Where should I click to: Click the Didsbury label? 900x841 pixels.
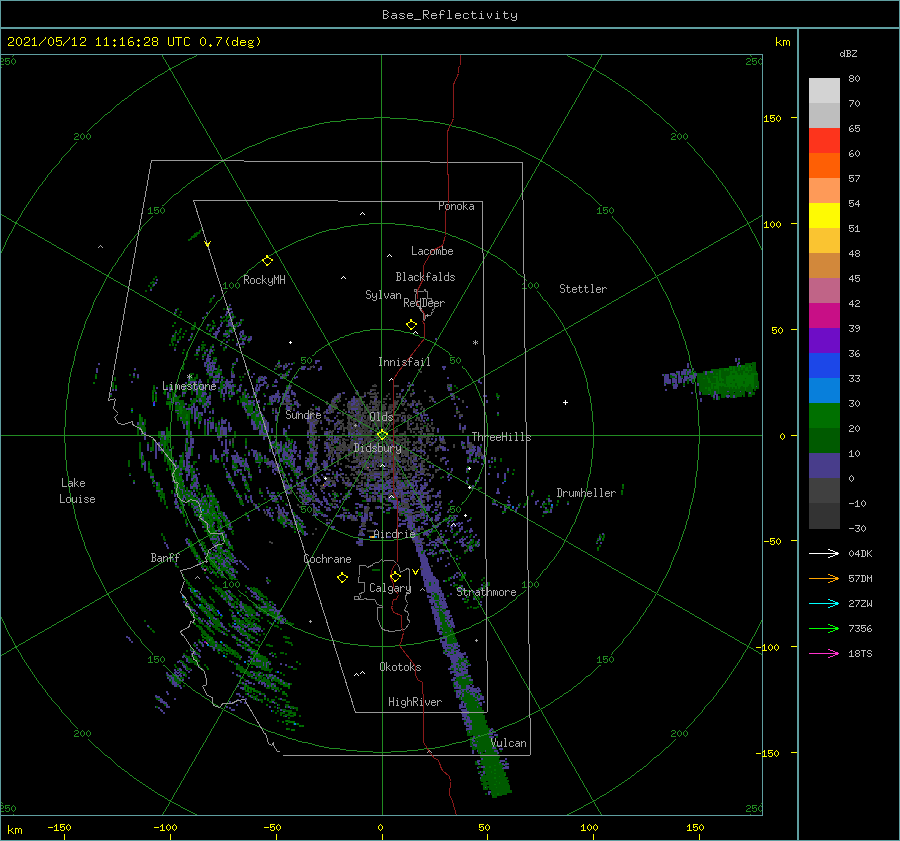377,448
